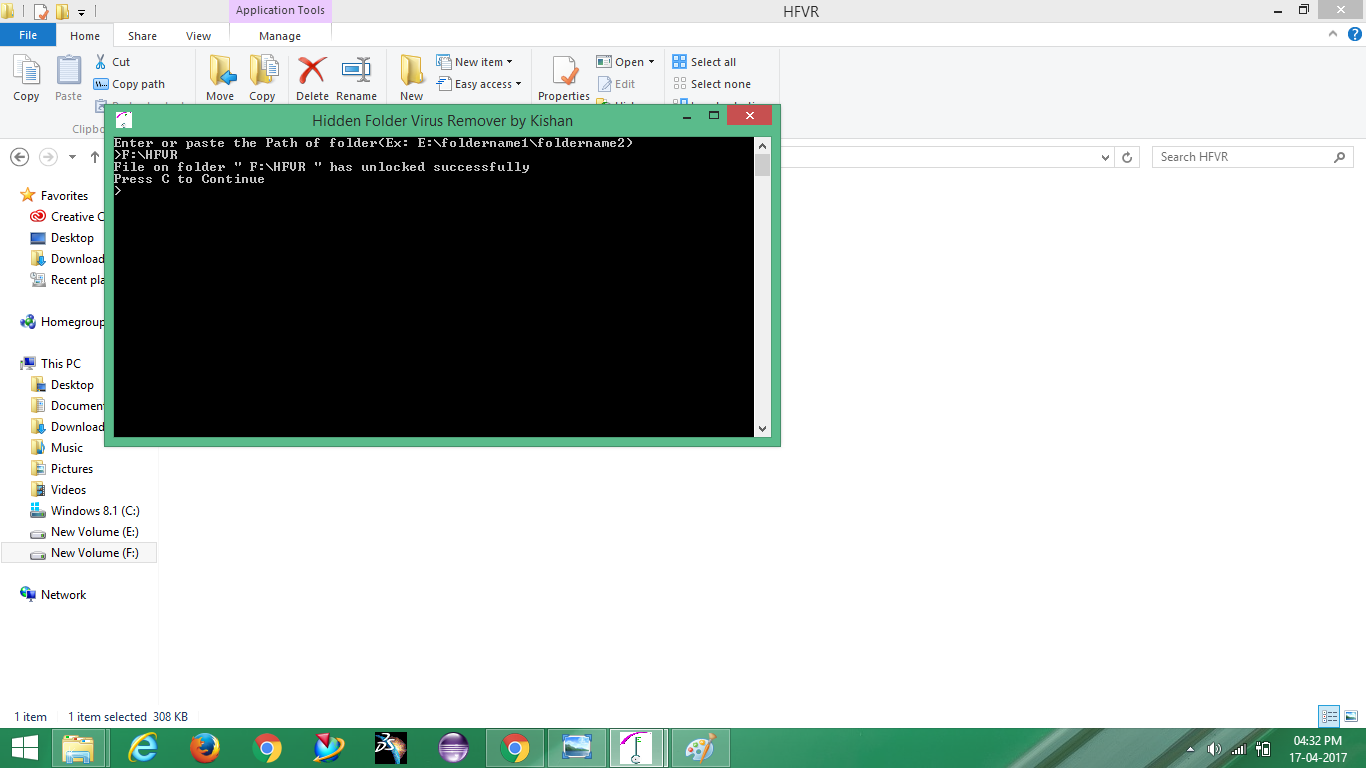Click New folder icon in quick access toolbar

coord(62,12)
